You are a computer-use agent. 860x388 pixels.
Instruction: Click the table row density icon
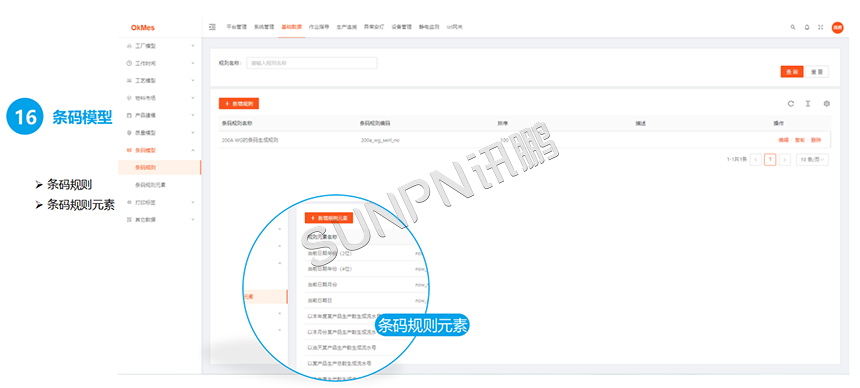(x=808, y=103)
